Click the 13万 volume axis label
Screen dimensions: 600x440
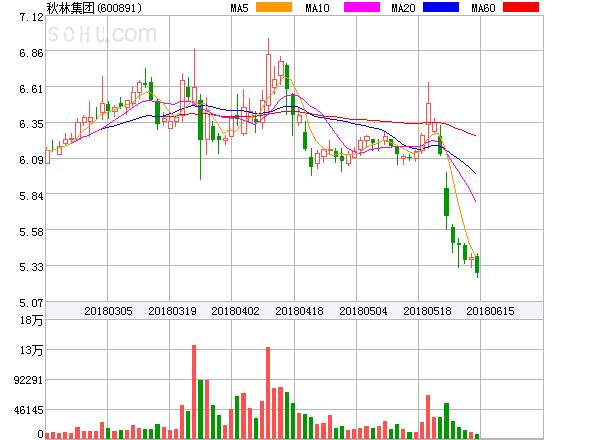pyautogui.click(x=31, y=350)
